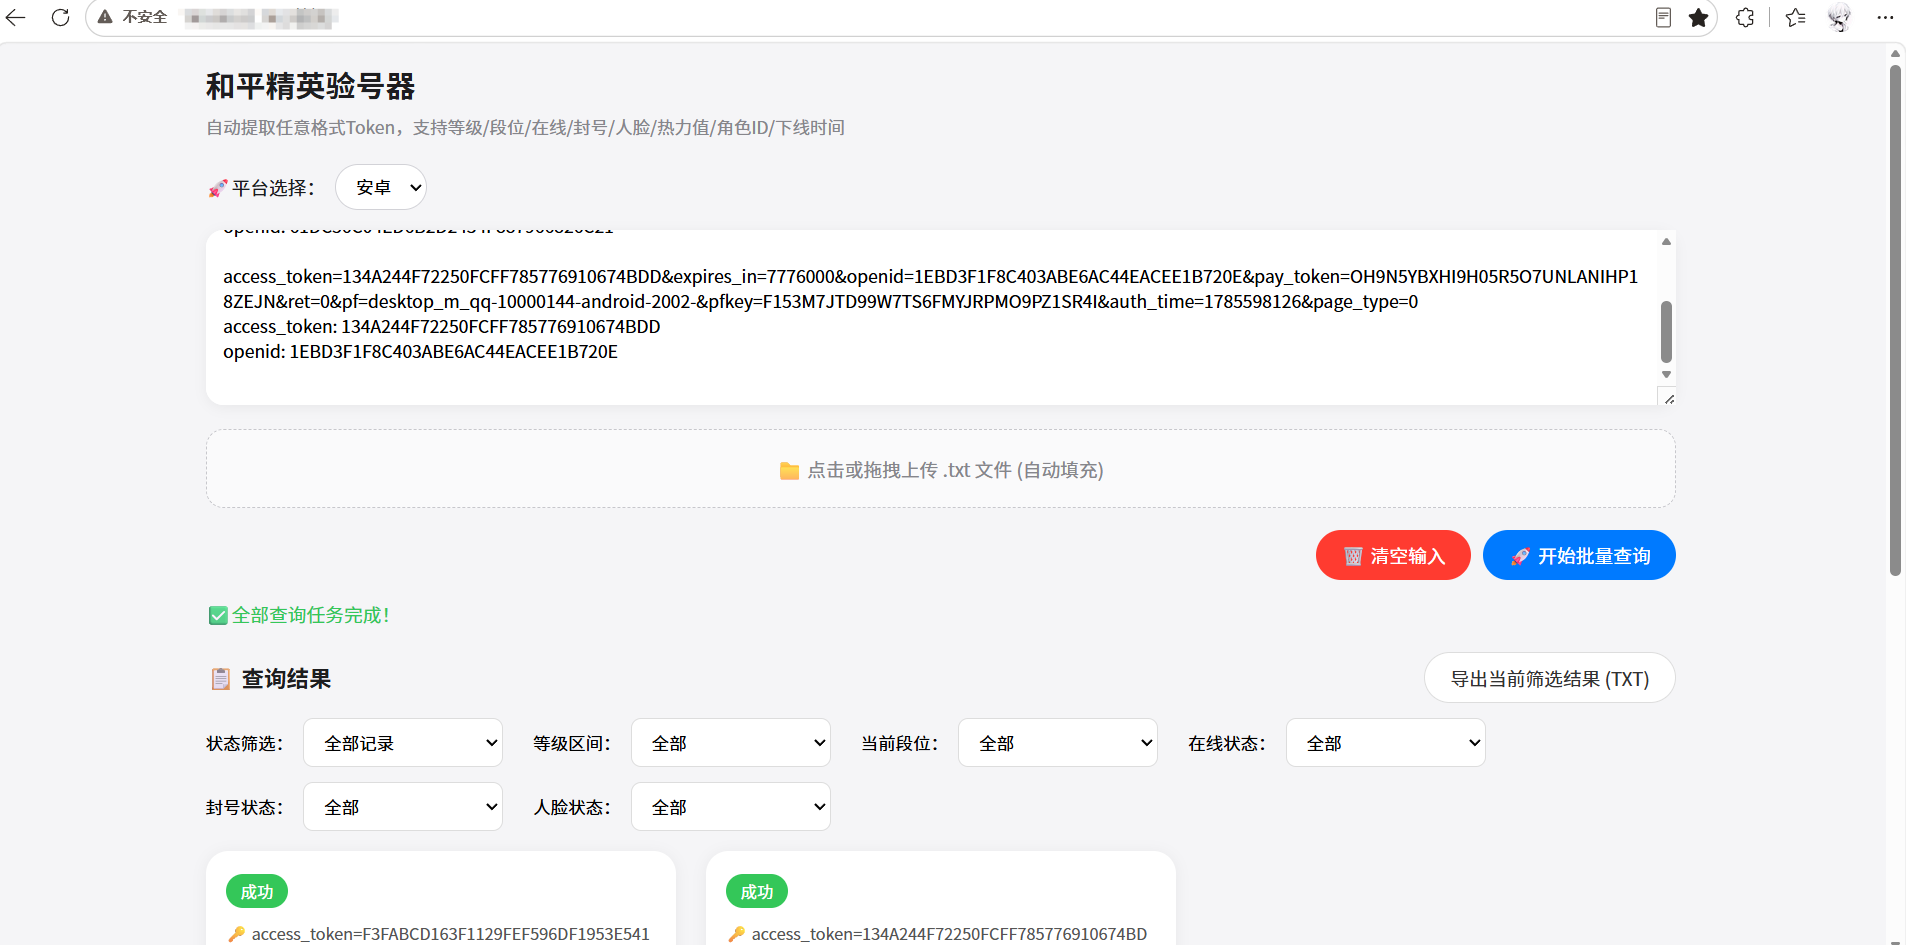Click the key icon before access_token=134A244F

pos(736,934)
